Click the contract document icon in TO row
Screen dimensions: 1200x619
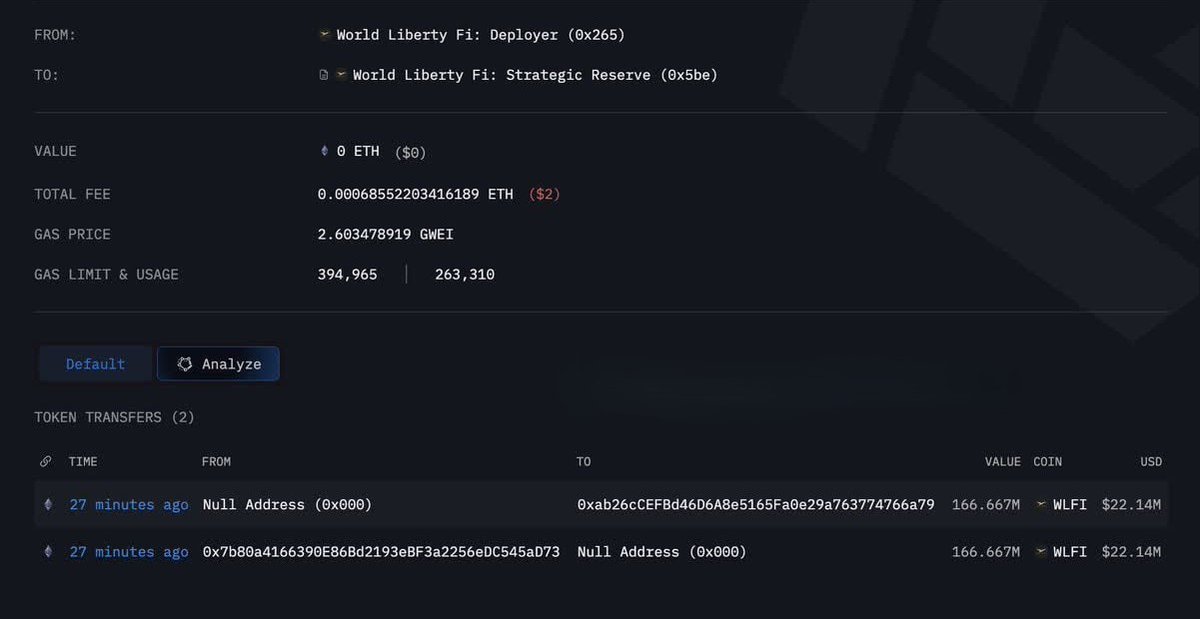pos(323,75)
